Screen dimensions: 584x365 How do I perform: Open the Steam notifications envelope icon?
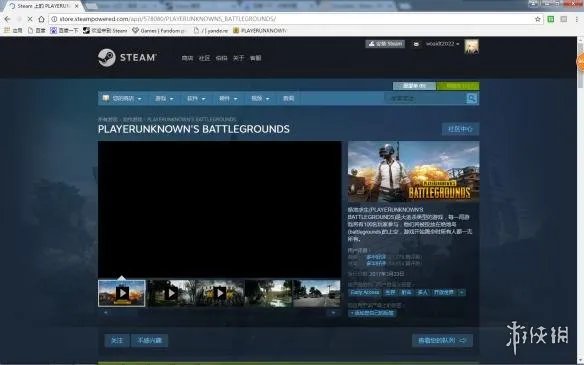(x=416, y=44)
